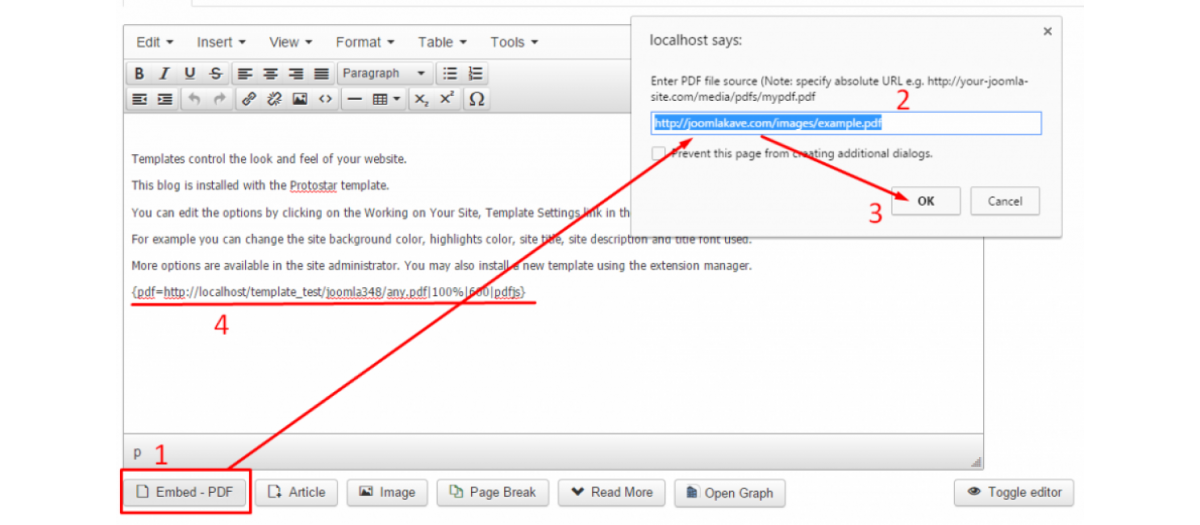Toggle italic formatting

(164, 73)
